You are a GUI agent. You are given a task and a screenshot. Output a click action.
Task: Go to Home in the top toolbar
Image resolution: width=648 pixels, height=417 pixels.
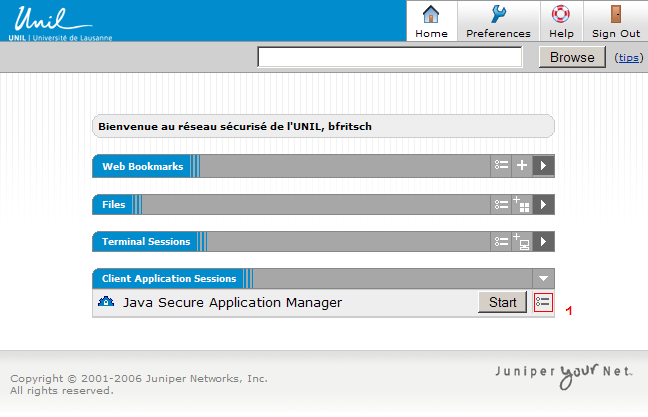(431, 21)
